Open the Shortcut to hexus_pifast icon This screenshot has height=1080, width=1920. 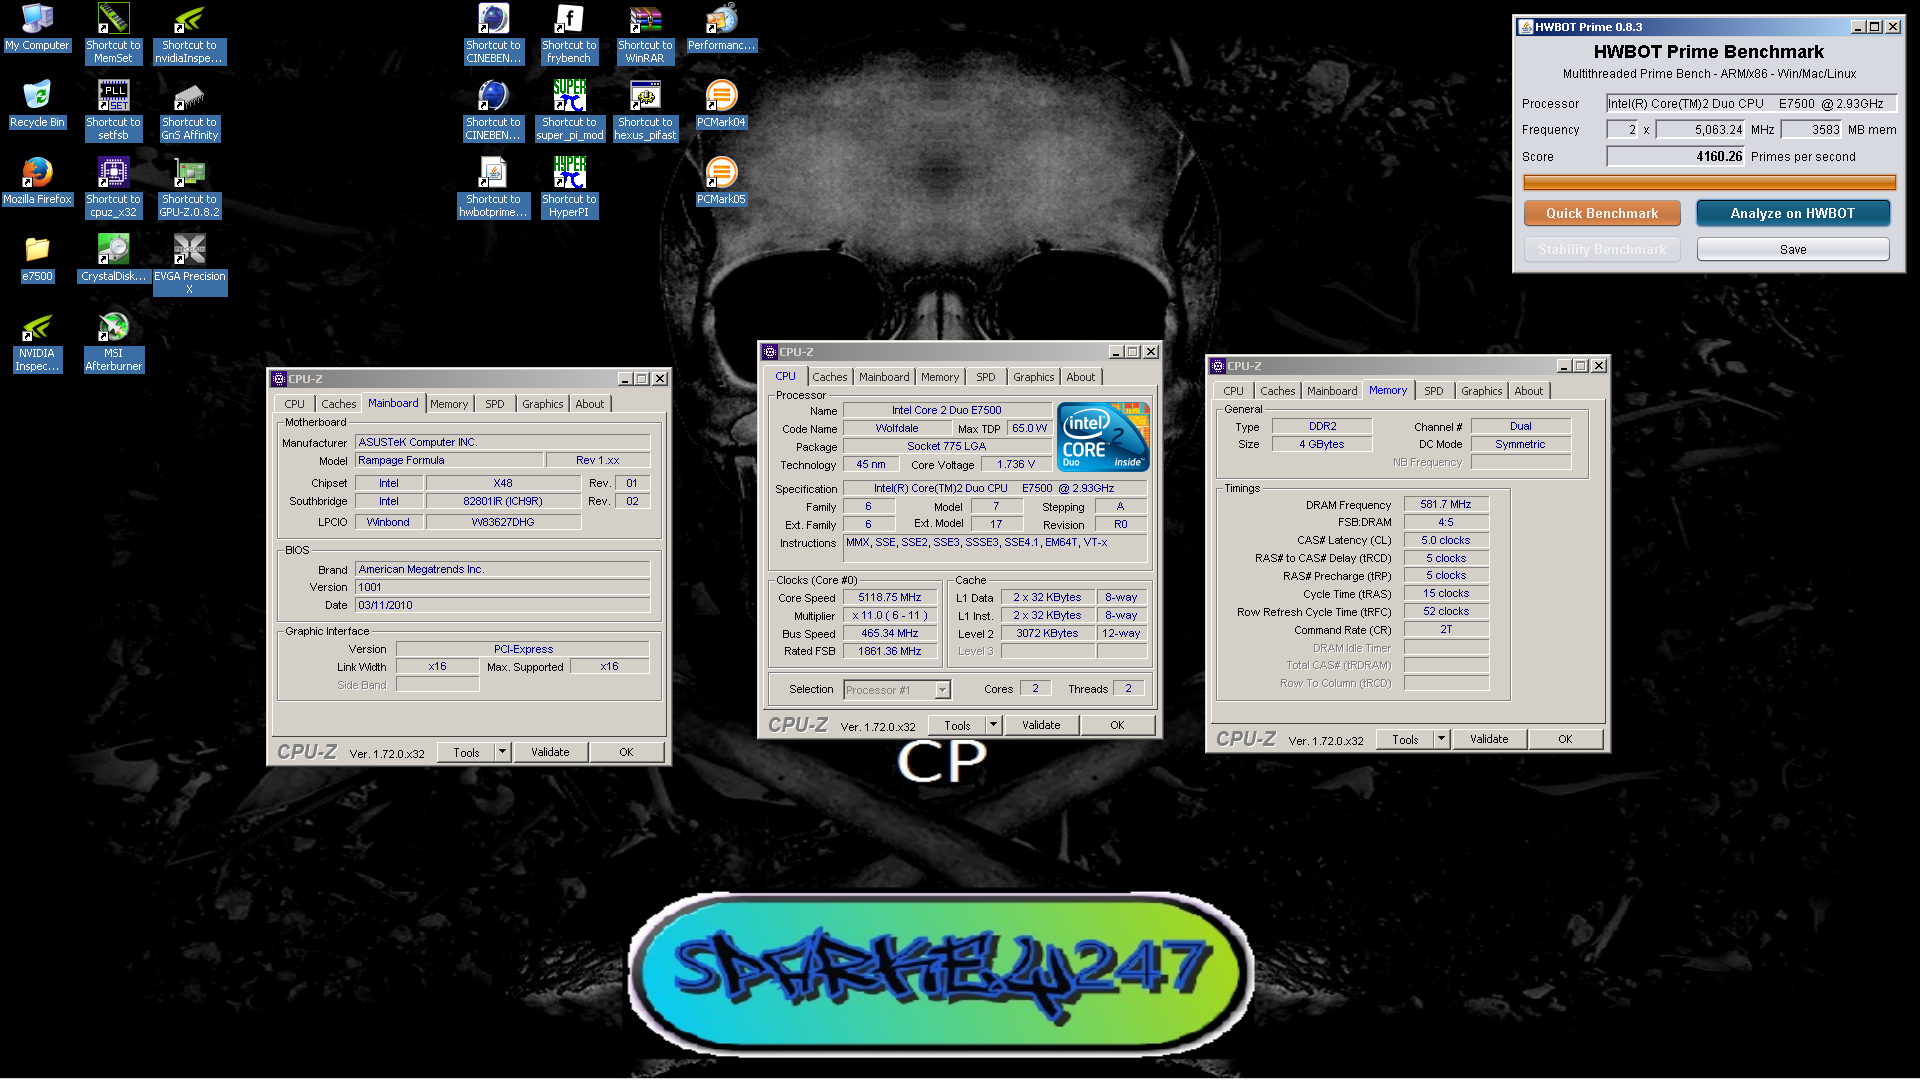645,111
